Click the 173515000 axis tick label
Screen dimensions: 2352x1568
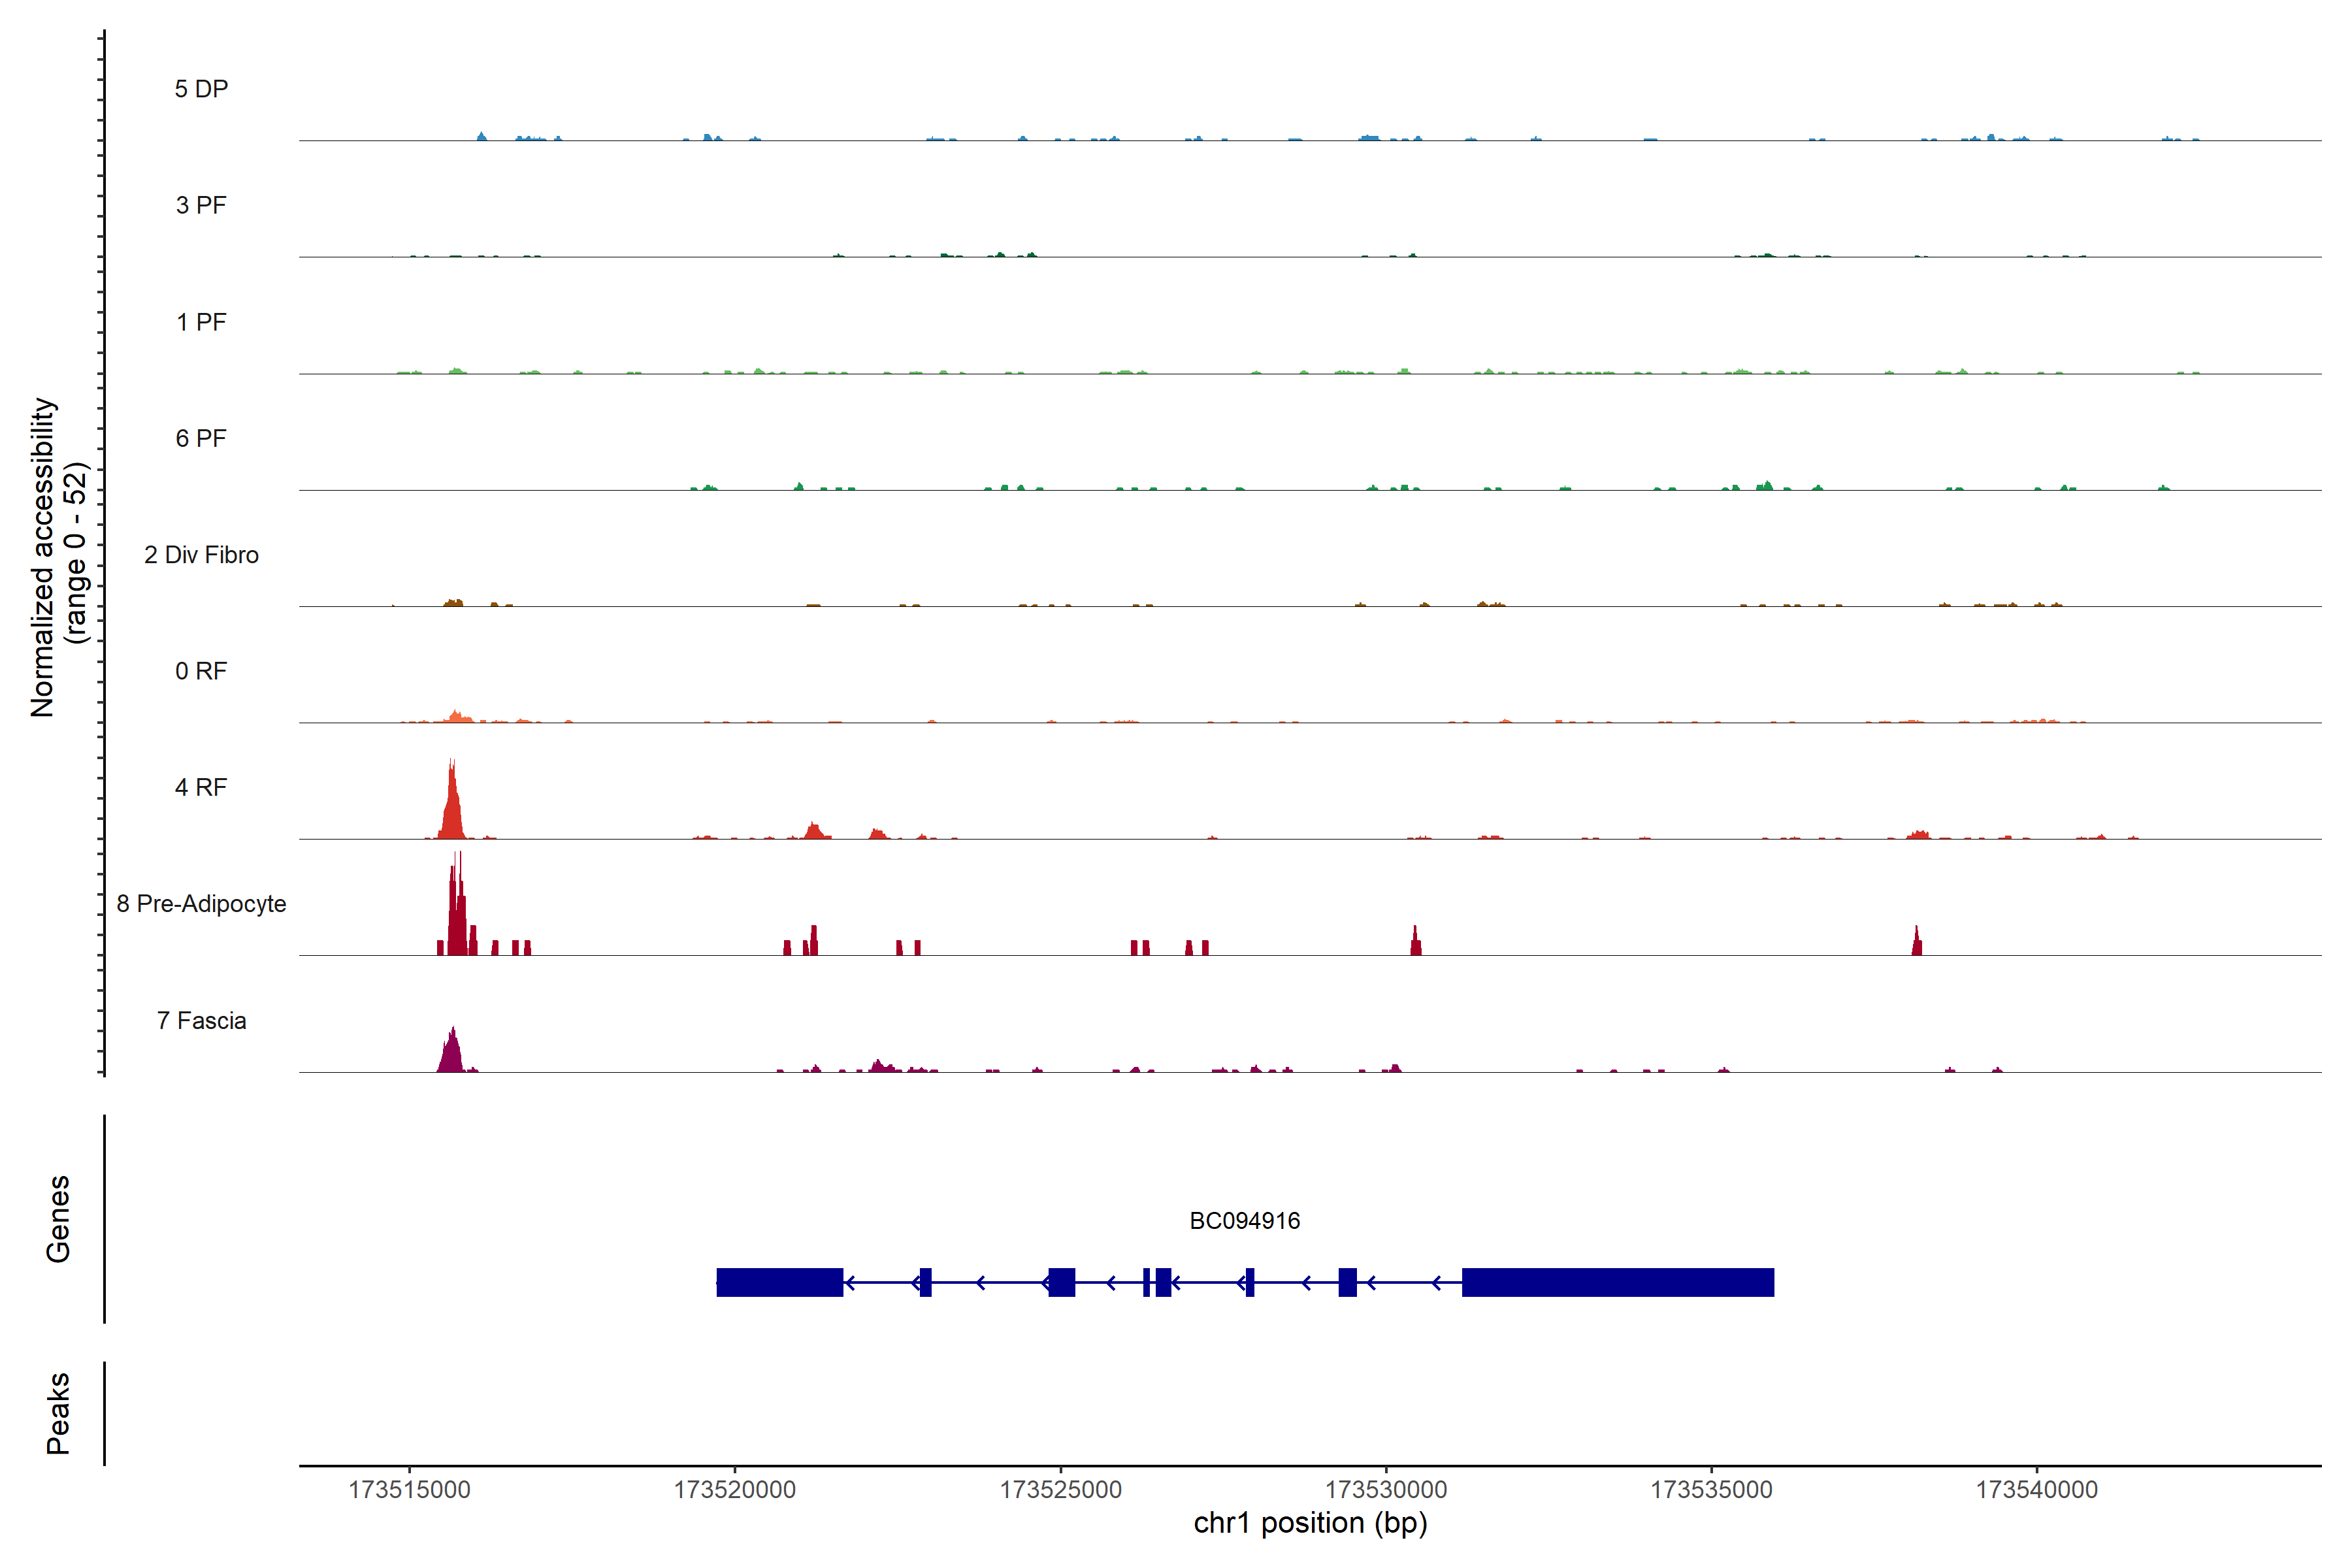pos(409,1489)
